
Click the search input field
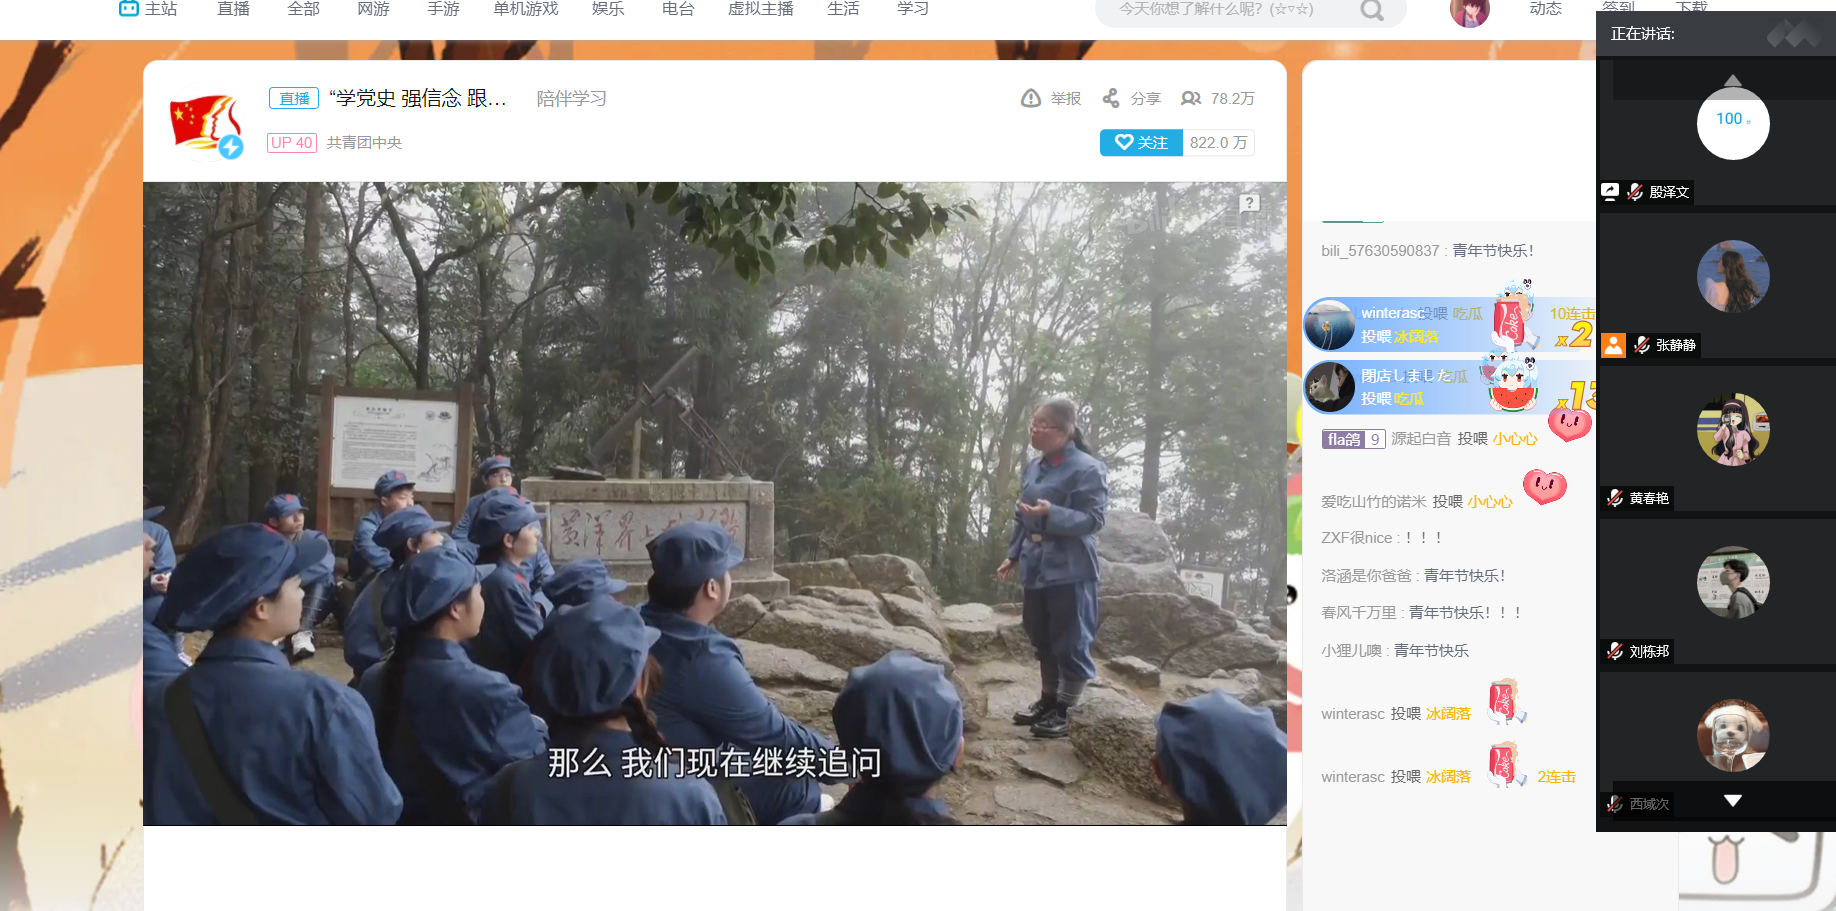click(x=1230, y=10)
